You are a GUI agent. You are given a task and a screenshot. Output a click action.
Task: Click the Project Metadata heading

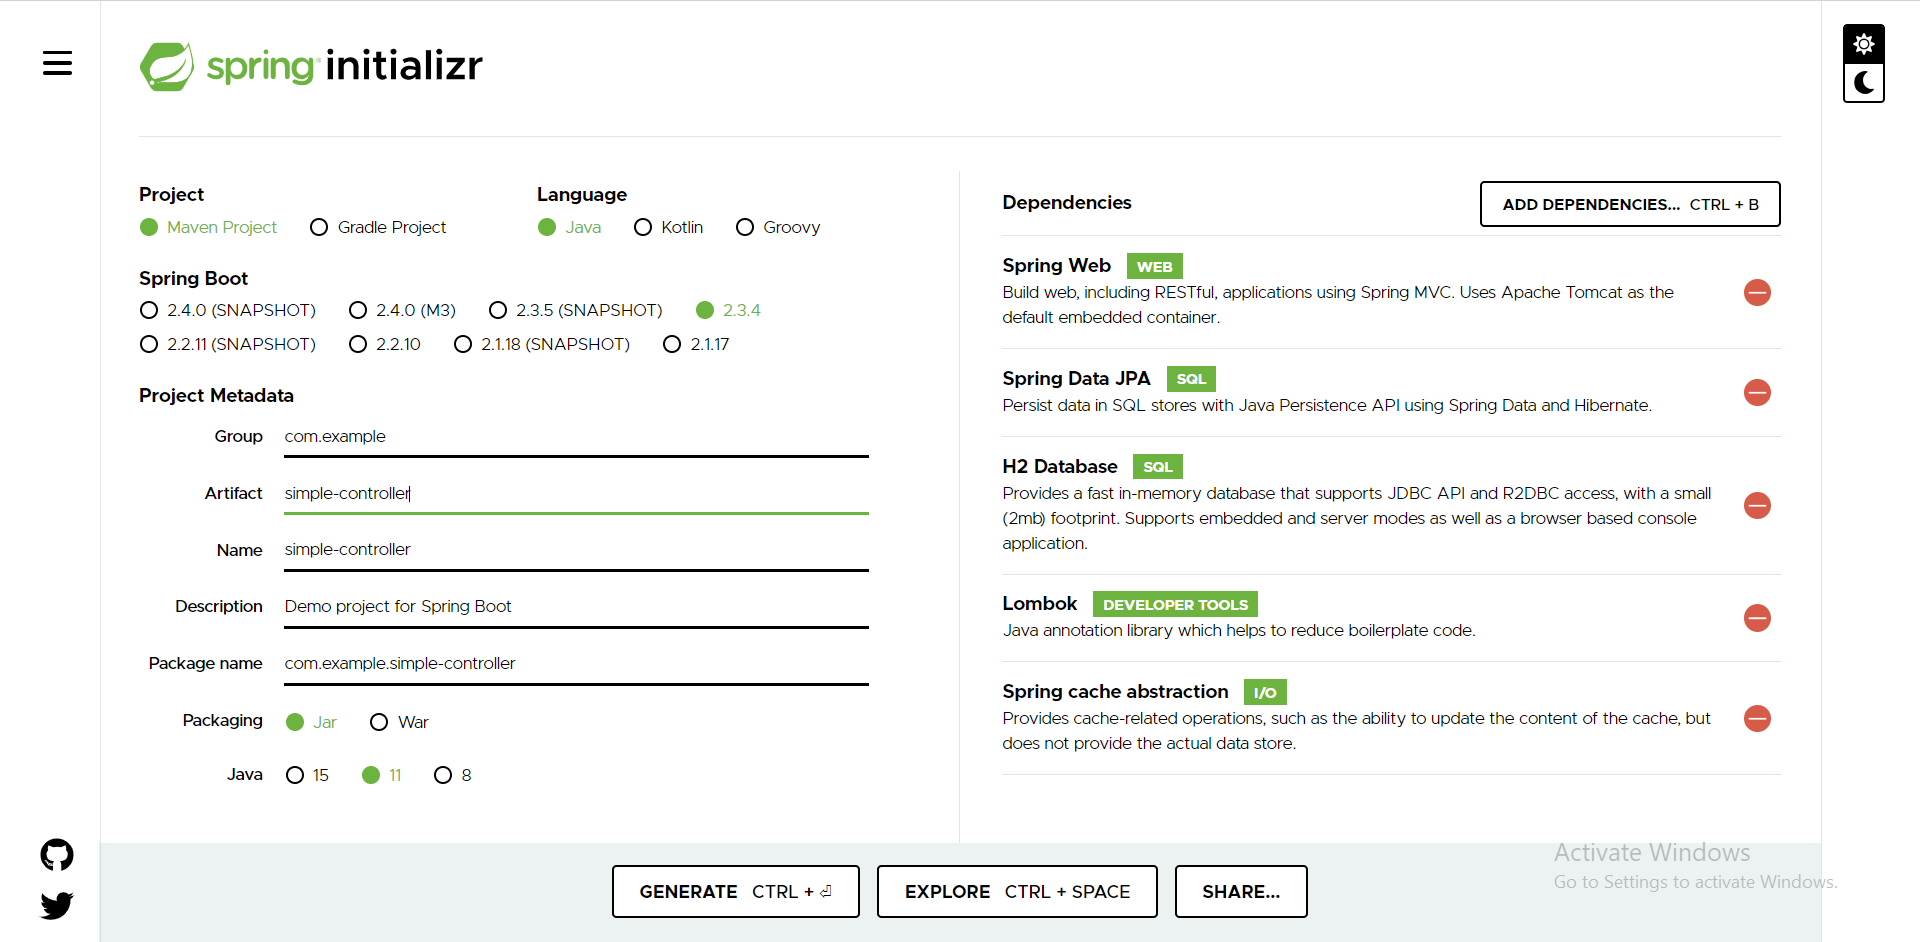pyautogui.click(x=216, y=395)
